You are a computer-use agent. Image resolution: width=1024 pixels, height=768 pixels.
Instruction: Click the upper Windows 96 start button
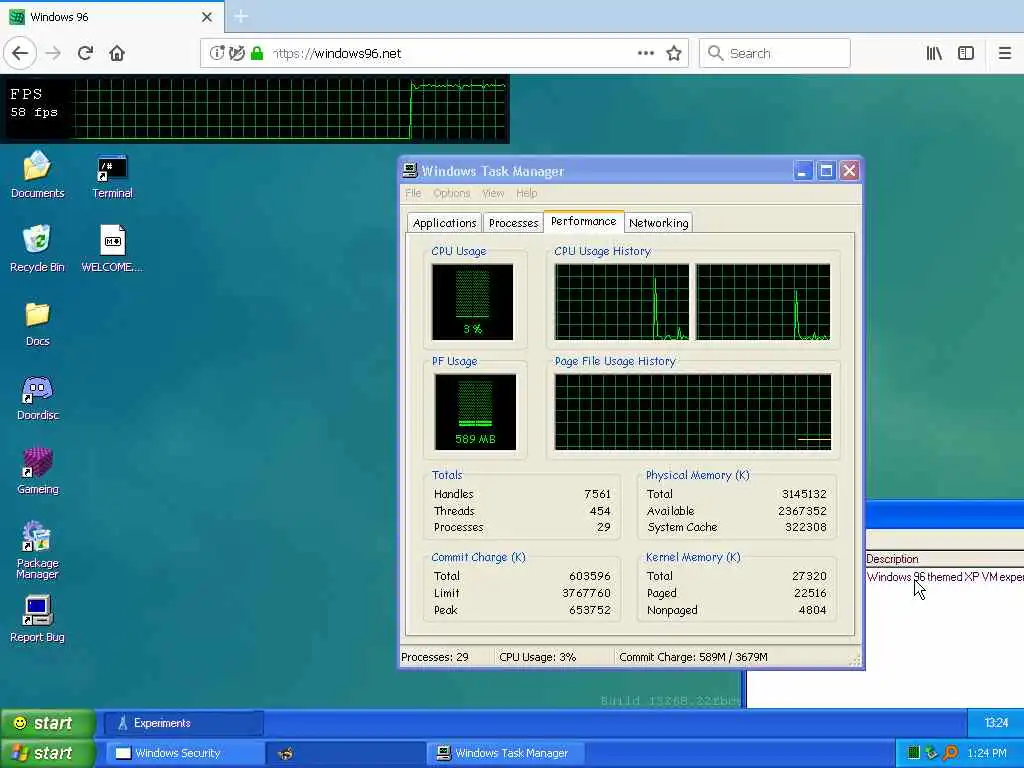point(47,723)
